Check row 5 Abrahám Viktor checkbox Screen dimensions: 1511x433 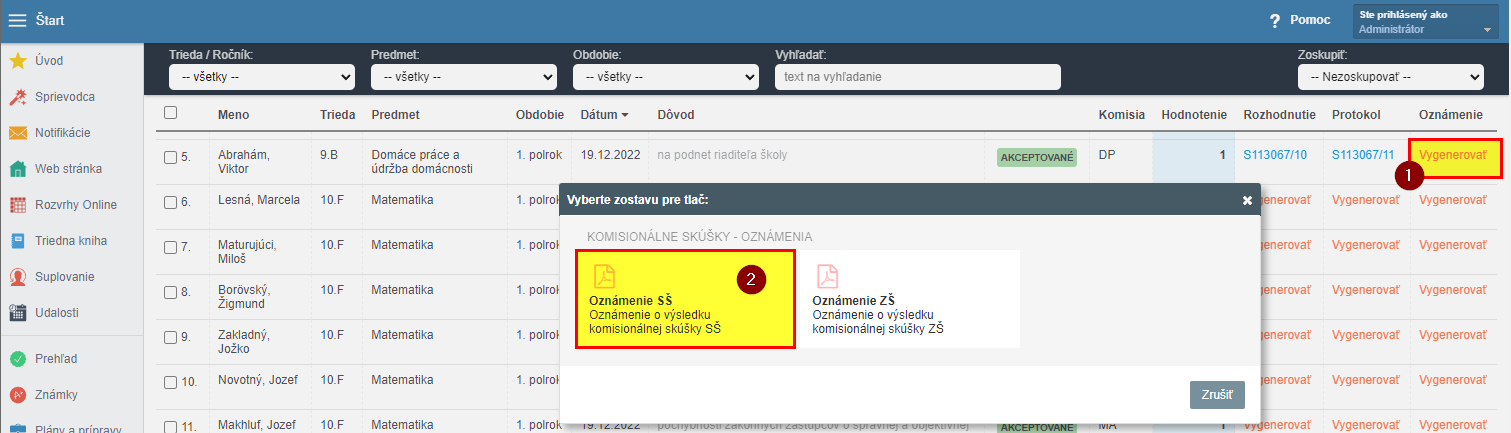tap(170, 157)
